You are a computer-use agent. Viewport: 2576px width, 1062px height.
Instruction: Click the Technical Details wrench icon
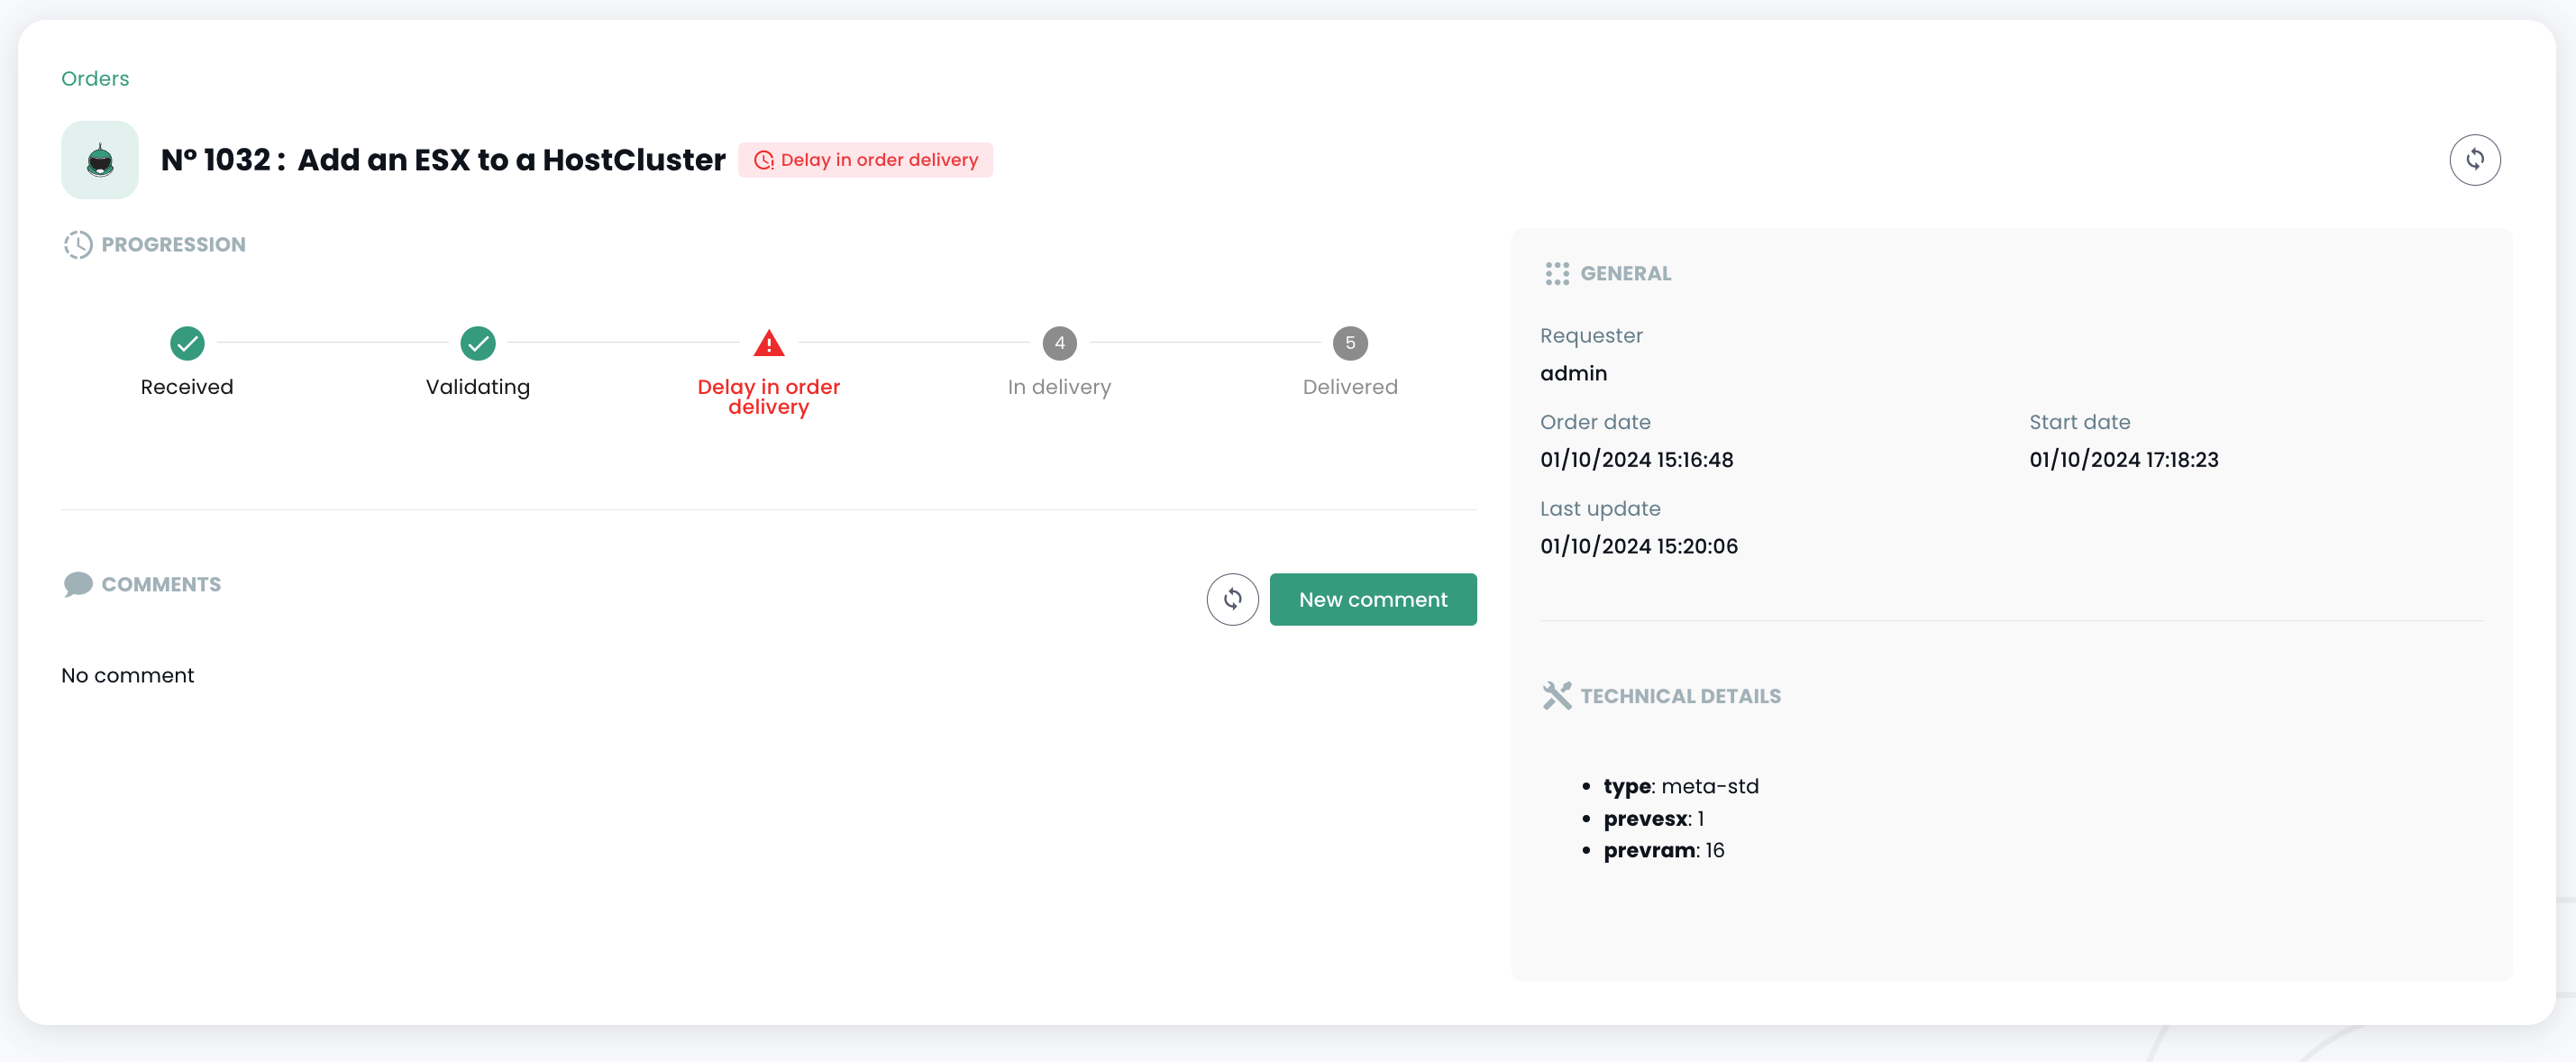click(x=1557, y=695)
